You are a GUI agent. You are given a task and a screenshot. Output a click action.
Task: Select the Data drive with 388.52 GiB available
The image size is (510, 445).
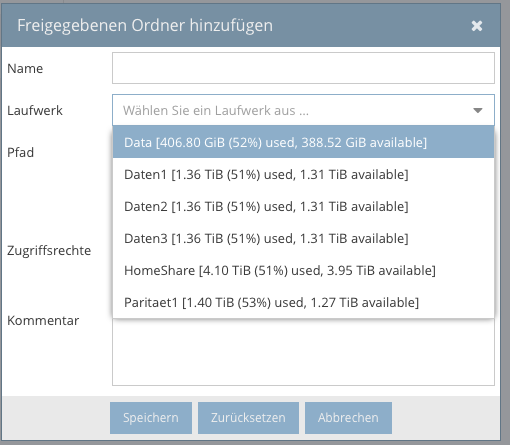303,142
